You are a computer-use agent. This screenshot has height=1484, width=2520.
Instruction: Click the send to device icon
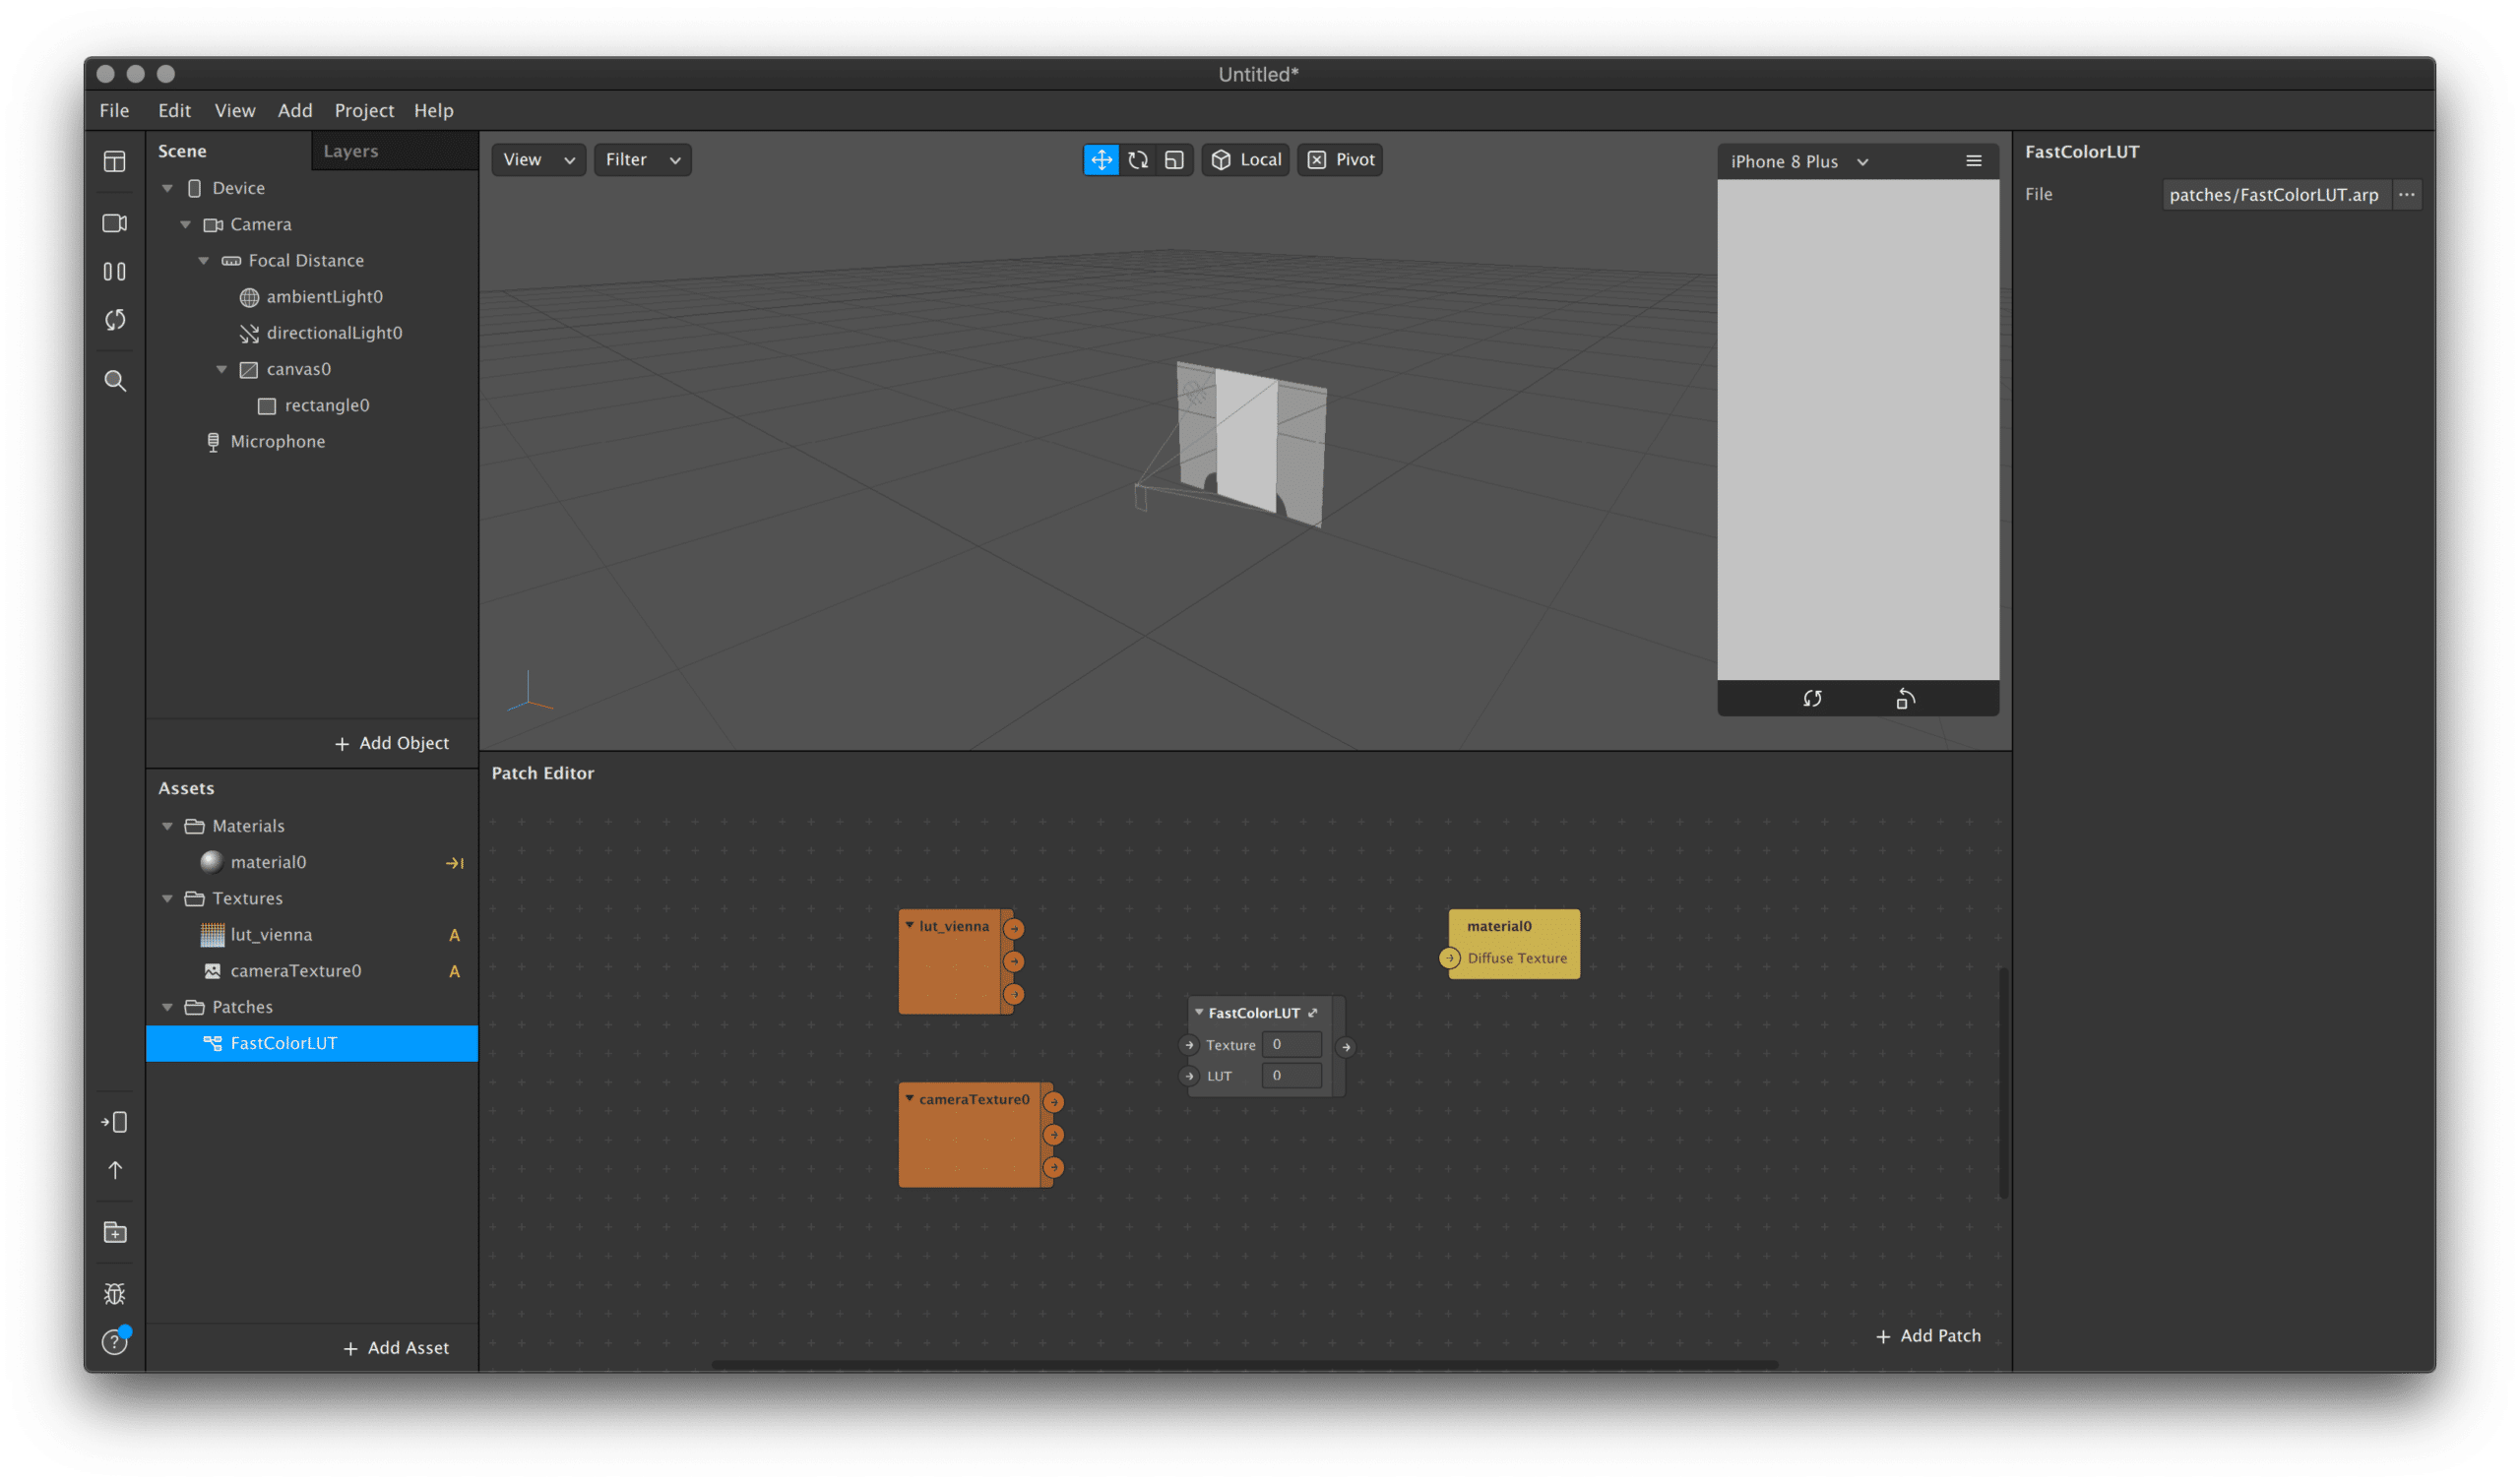pos(115,1122)
